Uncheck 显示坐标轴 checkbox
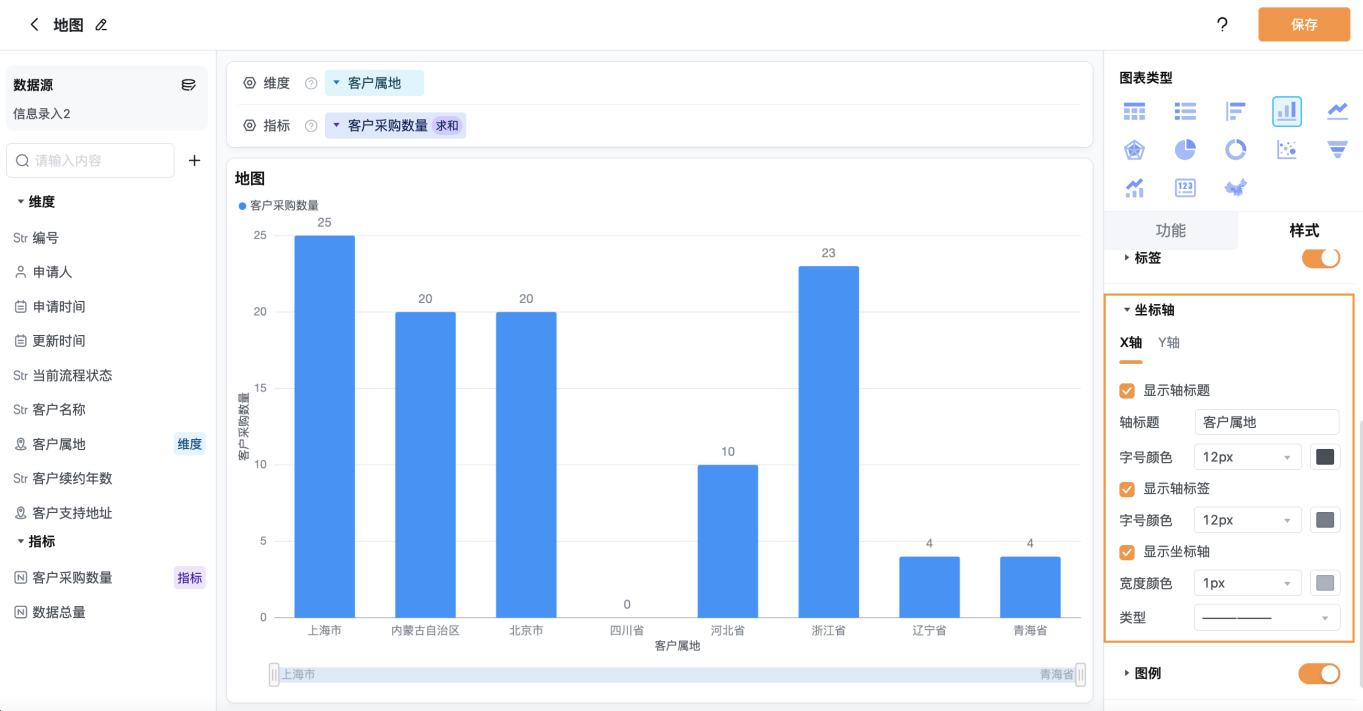Image resolution: width=1363 pixels, height=711 pixels. pos(1127,552)
